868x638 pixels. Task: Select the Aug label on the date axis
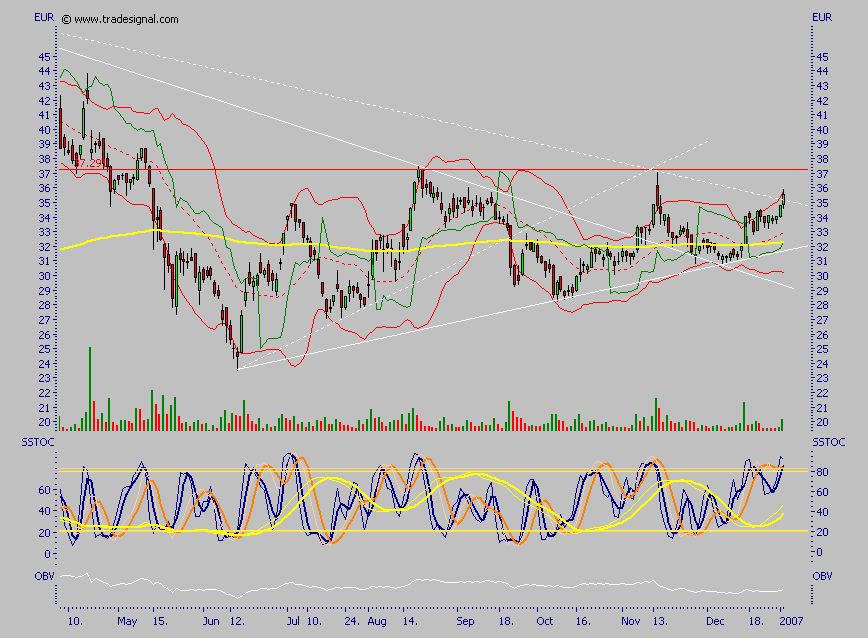[377, 621]
